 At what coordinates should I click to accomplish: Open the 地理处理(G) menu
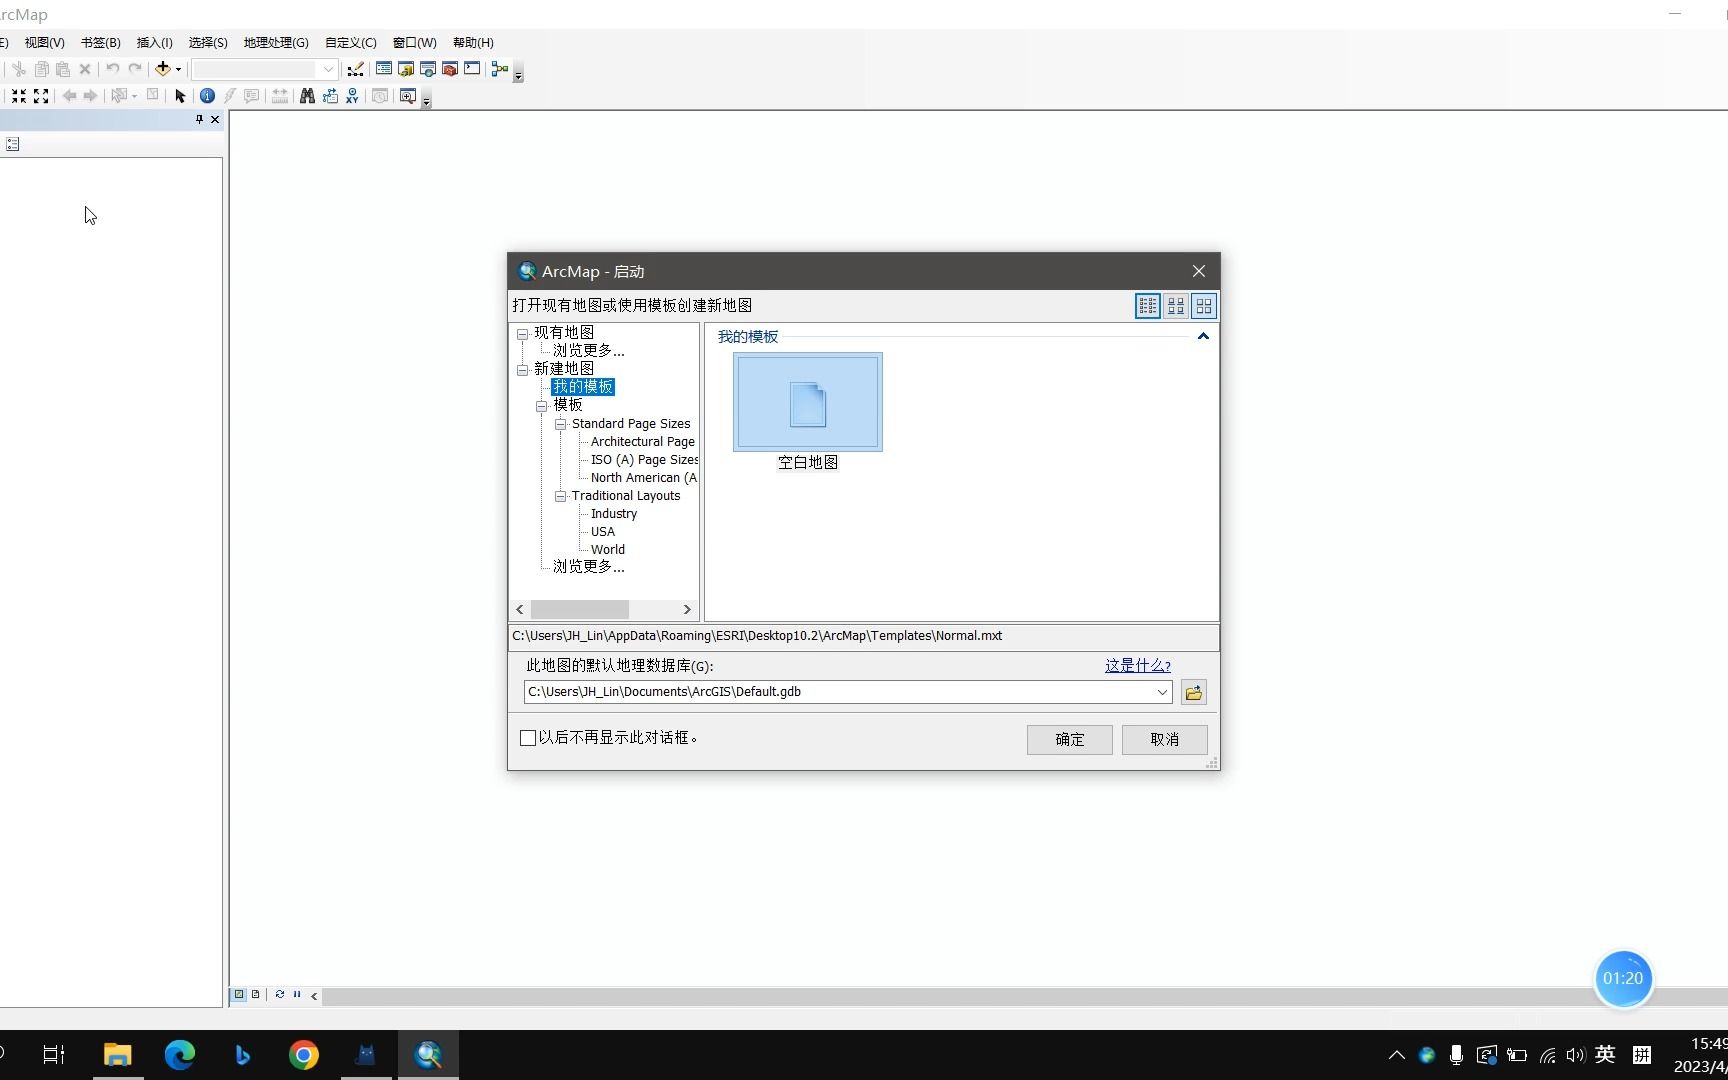276,42
